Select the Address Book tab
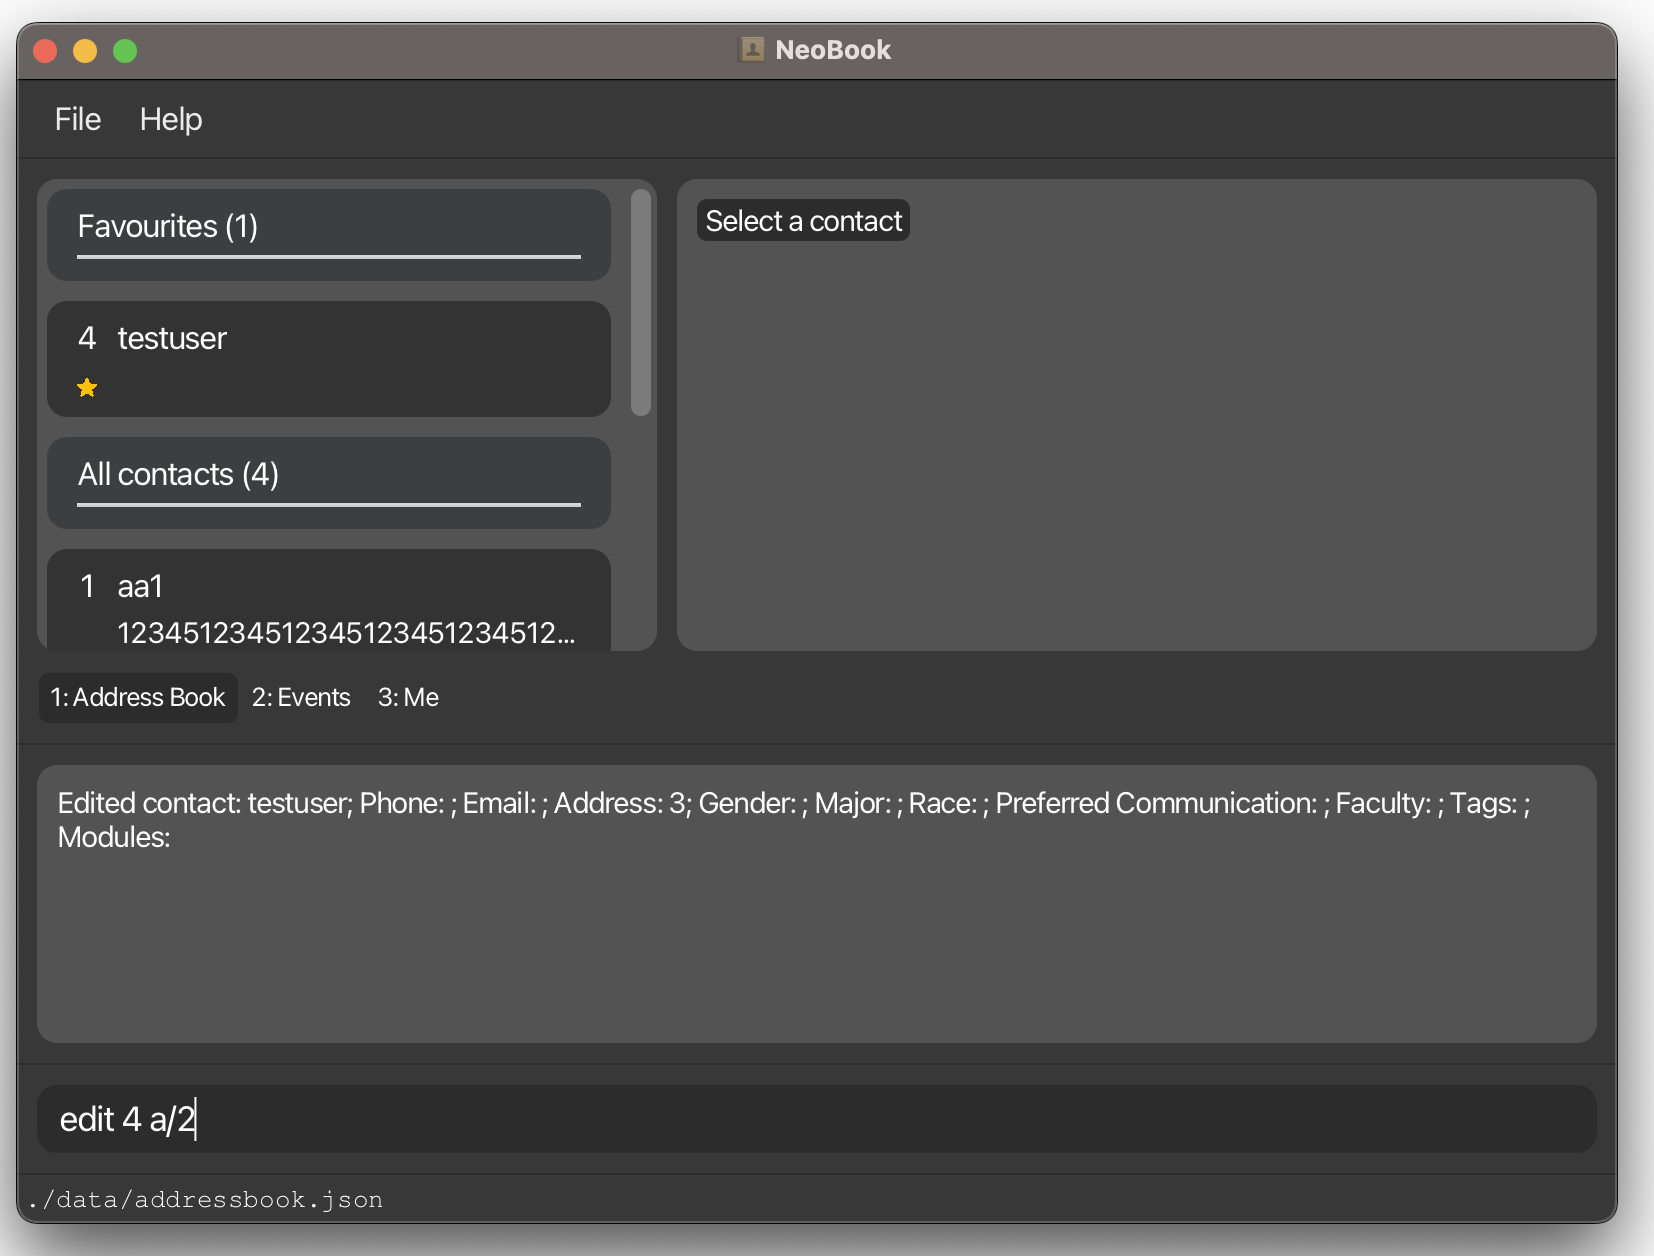The height and width of the screenshot is (1256, 1654). pos(138,697)
